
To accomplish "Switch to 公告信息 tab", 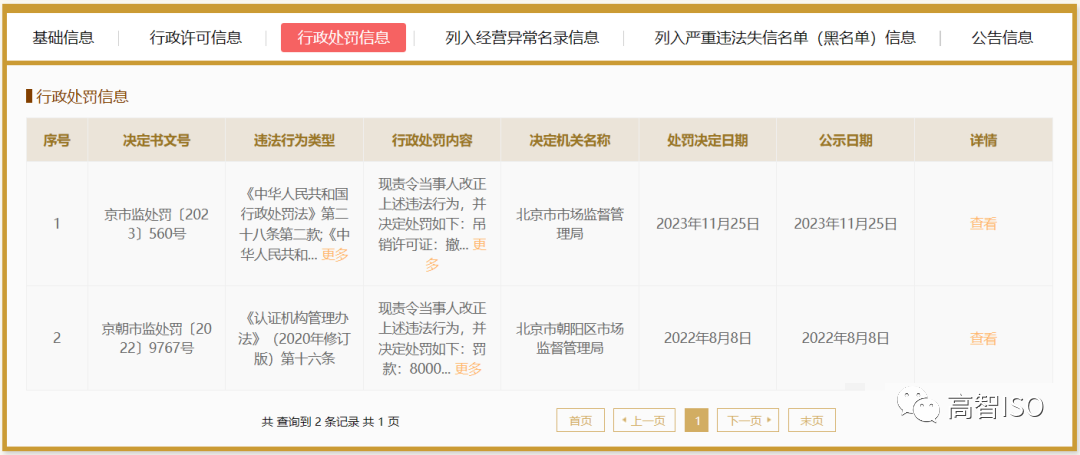I will click(1002, 38).
